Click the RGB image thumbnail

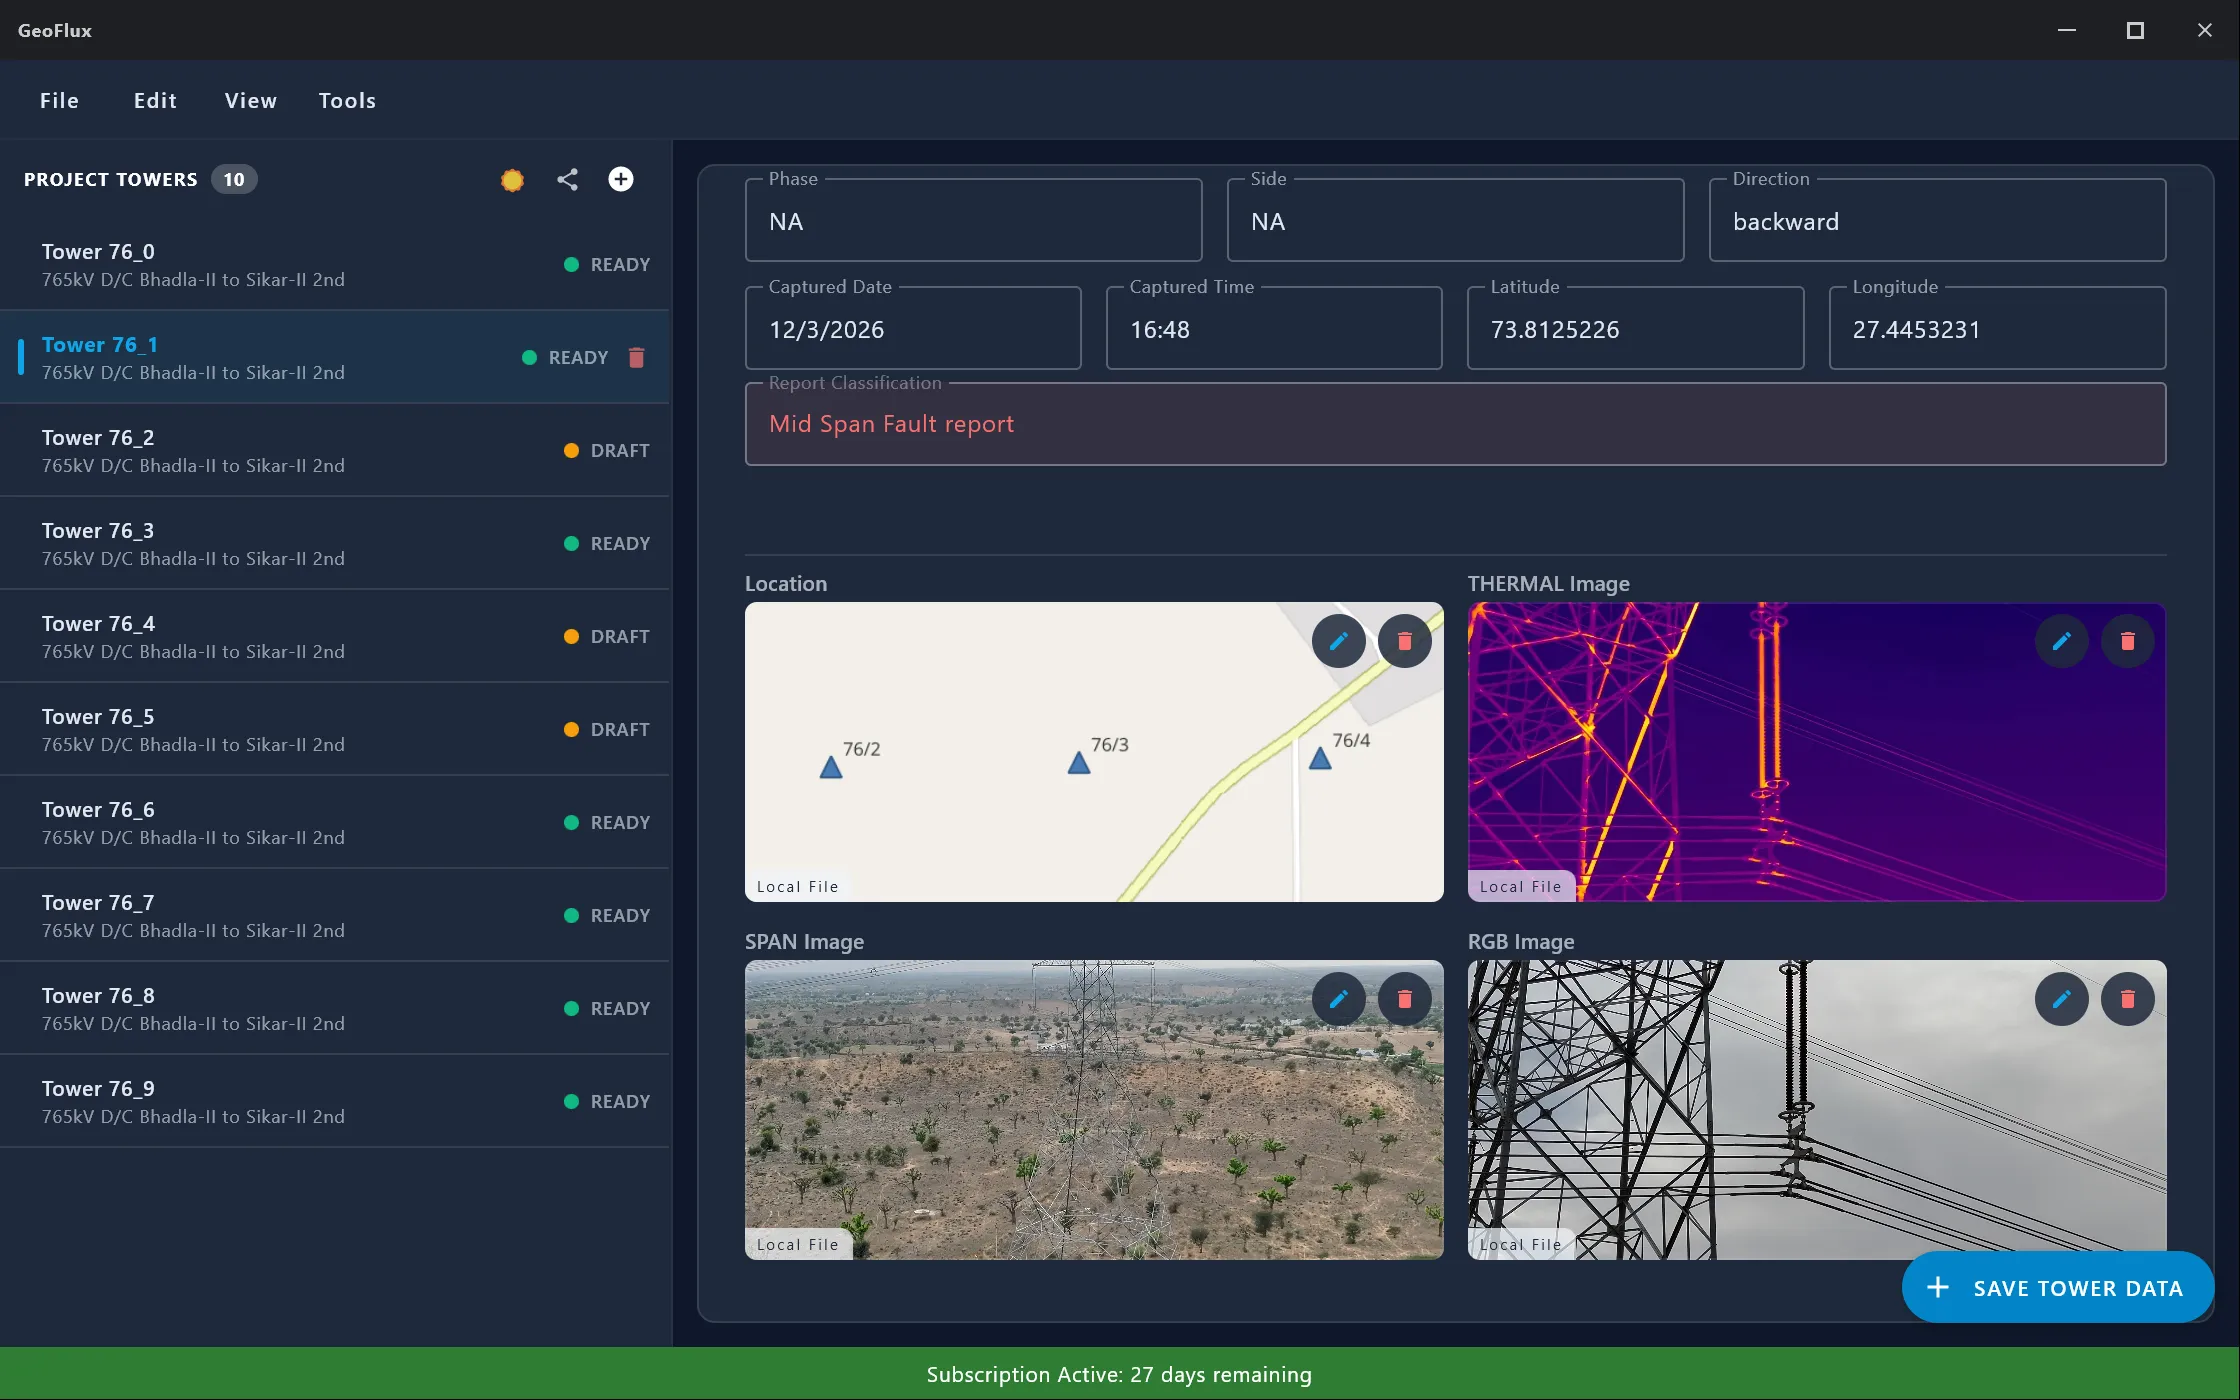point(1817,1110)
